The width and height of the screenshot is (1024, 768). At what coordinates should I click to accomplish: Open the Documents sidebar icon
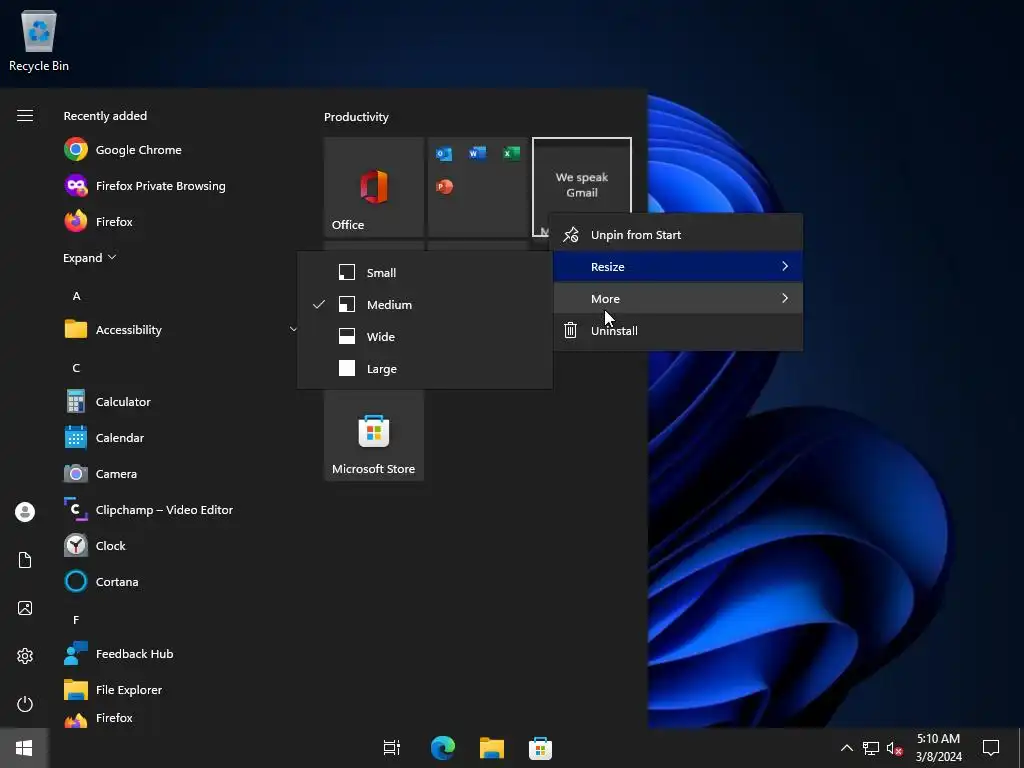coord(25,560)
